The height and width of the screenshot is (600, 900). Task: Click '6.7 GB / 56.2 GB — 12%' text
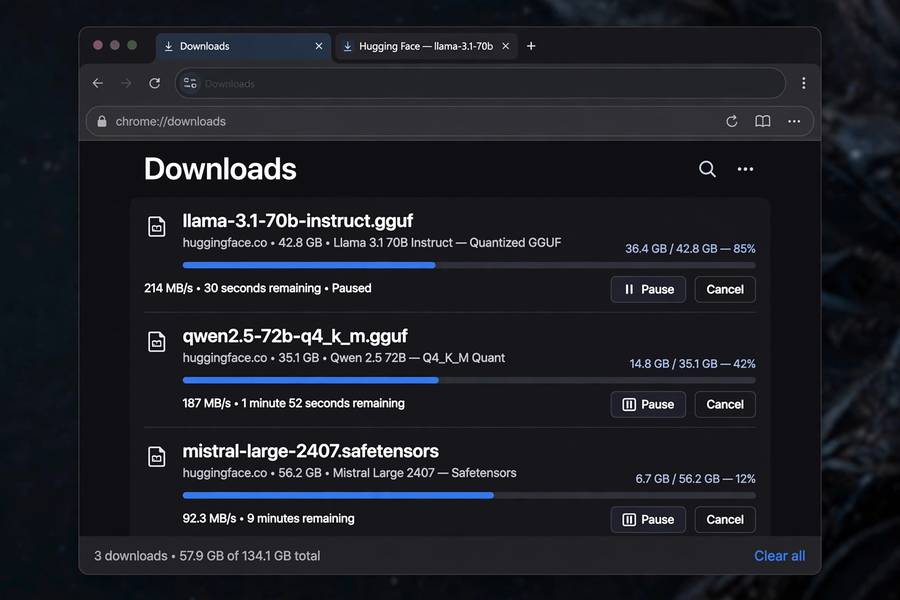[x=695, y=479]
